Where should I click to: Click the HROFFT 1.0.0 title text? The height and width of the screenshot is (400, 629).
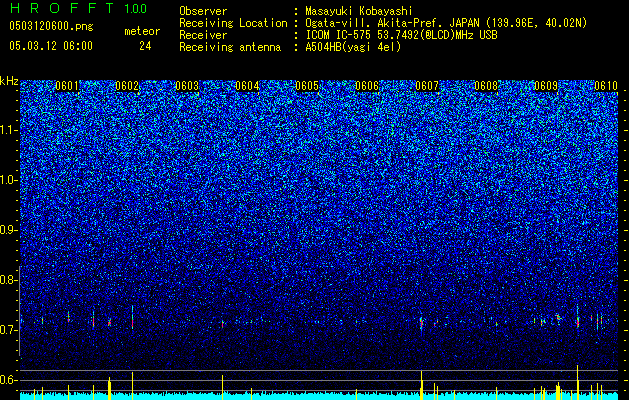(x=79, y=8)
